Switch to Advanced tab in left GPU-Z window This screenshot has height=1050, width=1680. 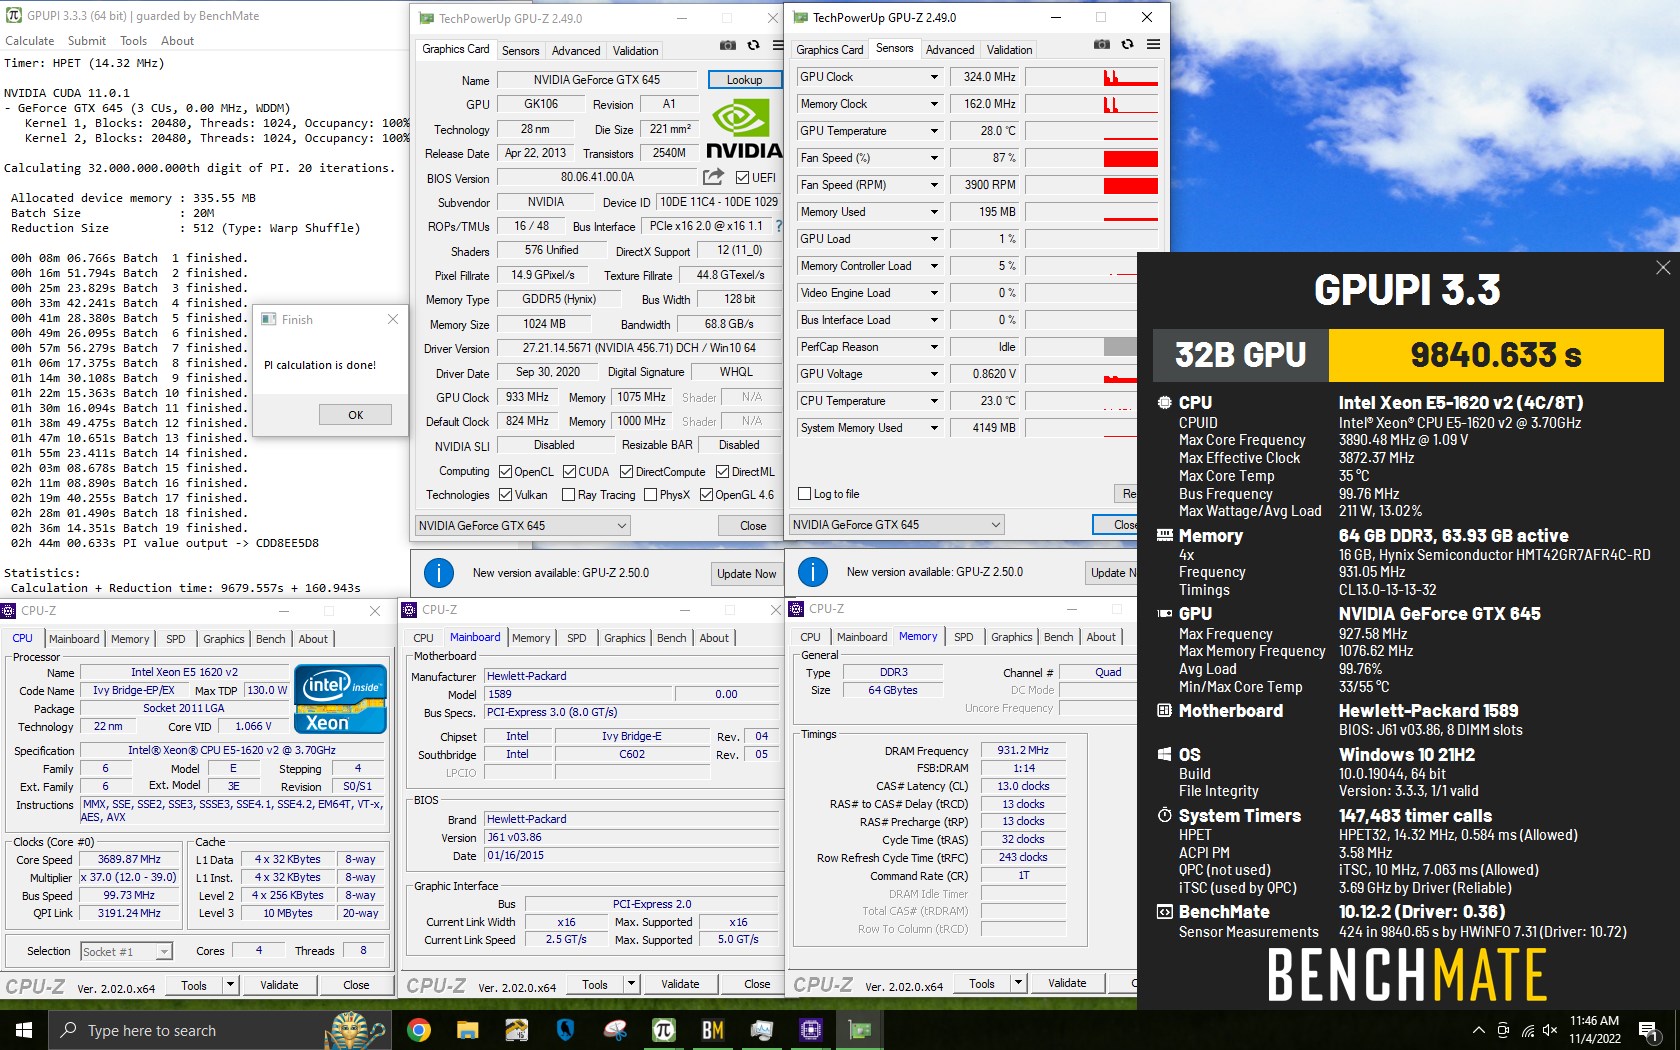point(576,51)
